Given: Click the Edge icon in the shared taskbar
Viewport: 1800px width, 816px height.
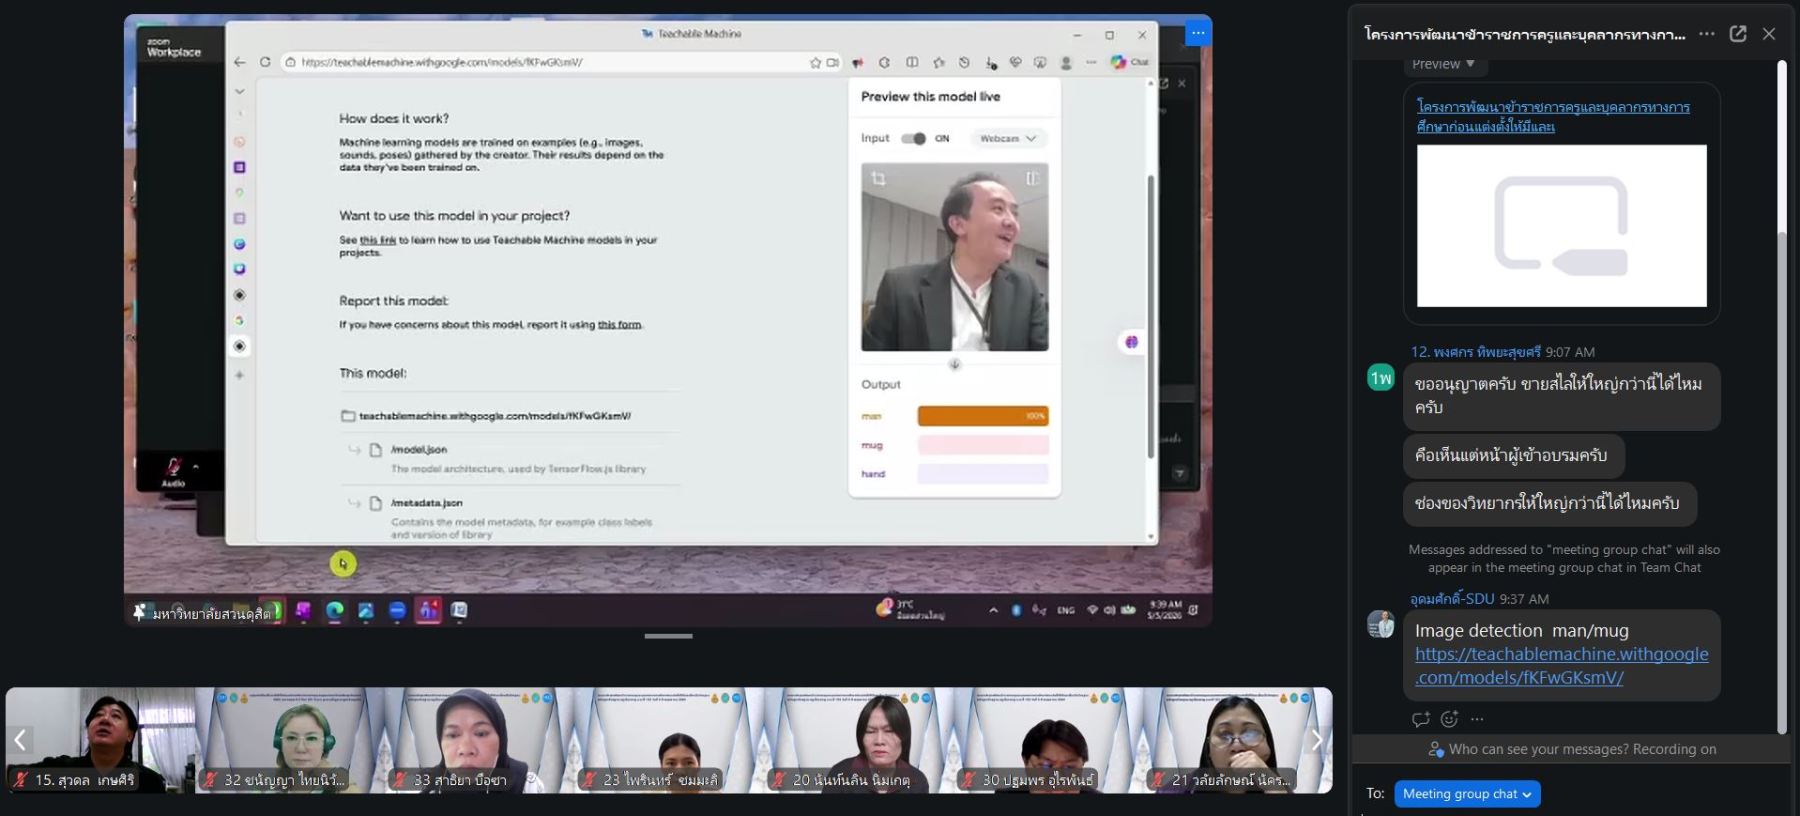Looking at the screenshot, I should point(334,610).
